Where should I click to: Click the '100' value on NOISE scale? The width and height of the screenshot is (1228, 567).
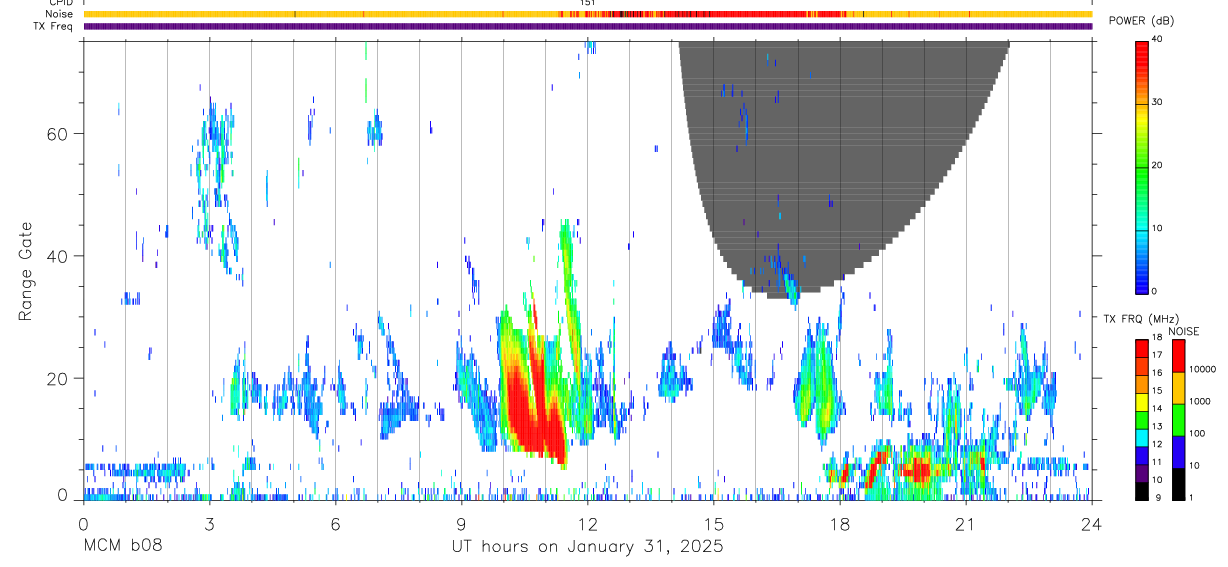(x=1199, y=433)
